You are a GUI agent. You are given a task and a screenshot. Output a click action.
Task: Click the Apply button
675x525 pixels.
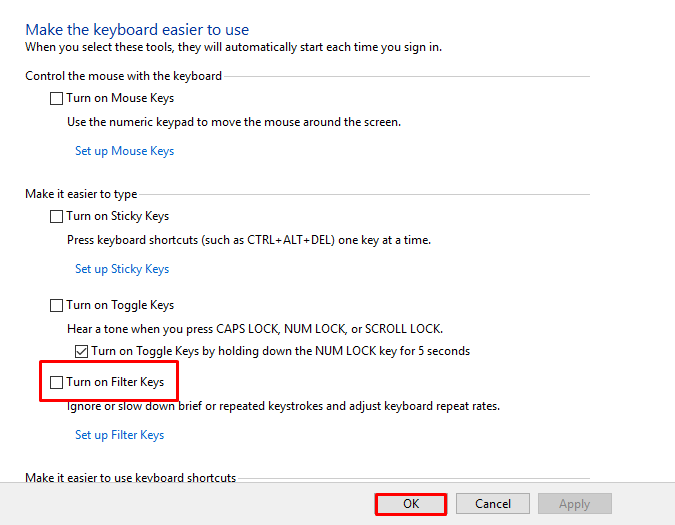pos(574,504)
